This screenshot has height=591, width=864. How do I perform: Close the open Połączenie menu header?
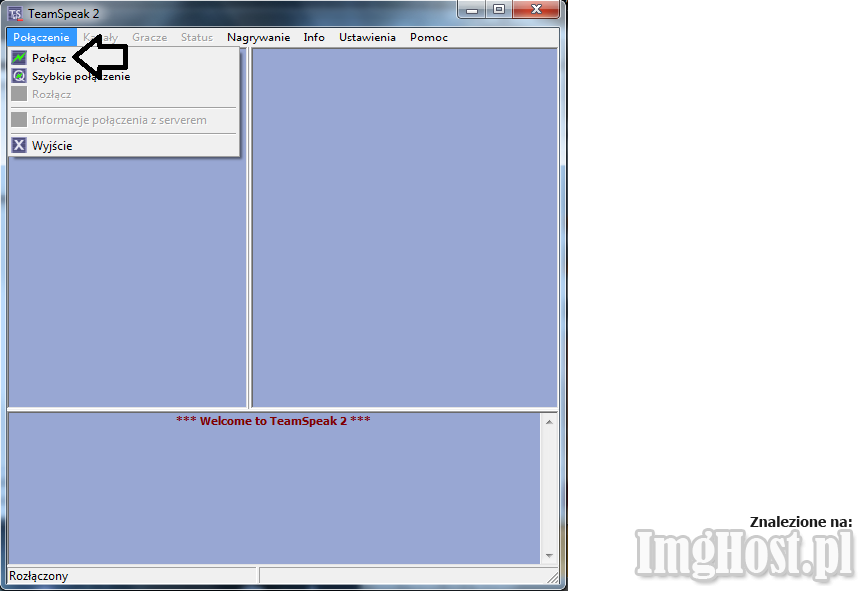point(41,37)
